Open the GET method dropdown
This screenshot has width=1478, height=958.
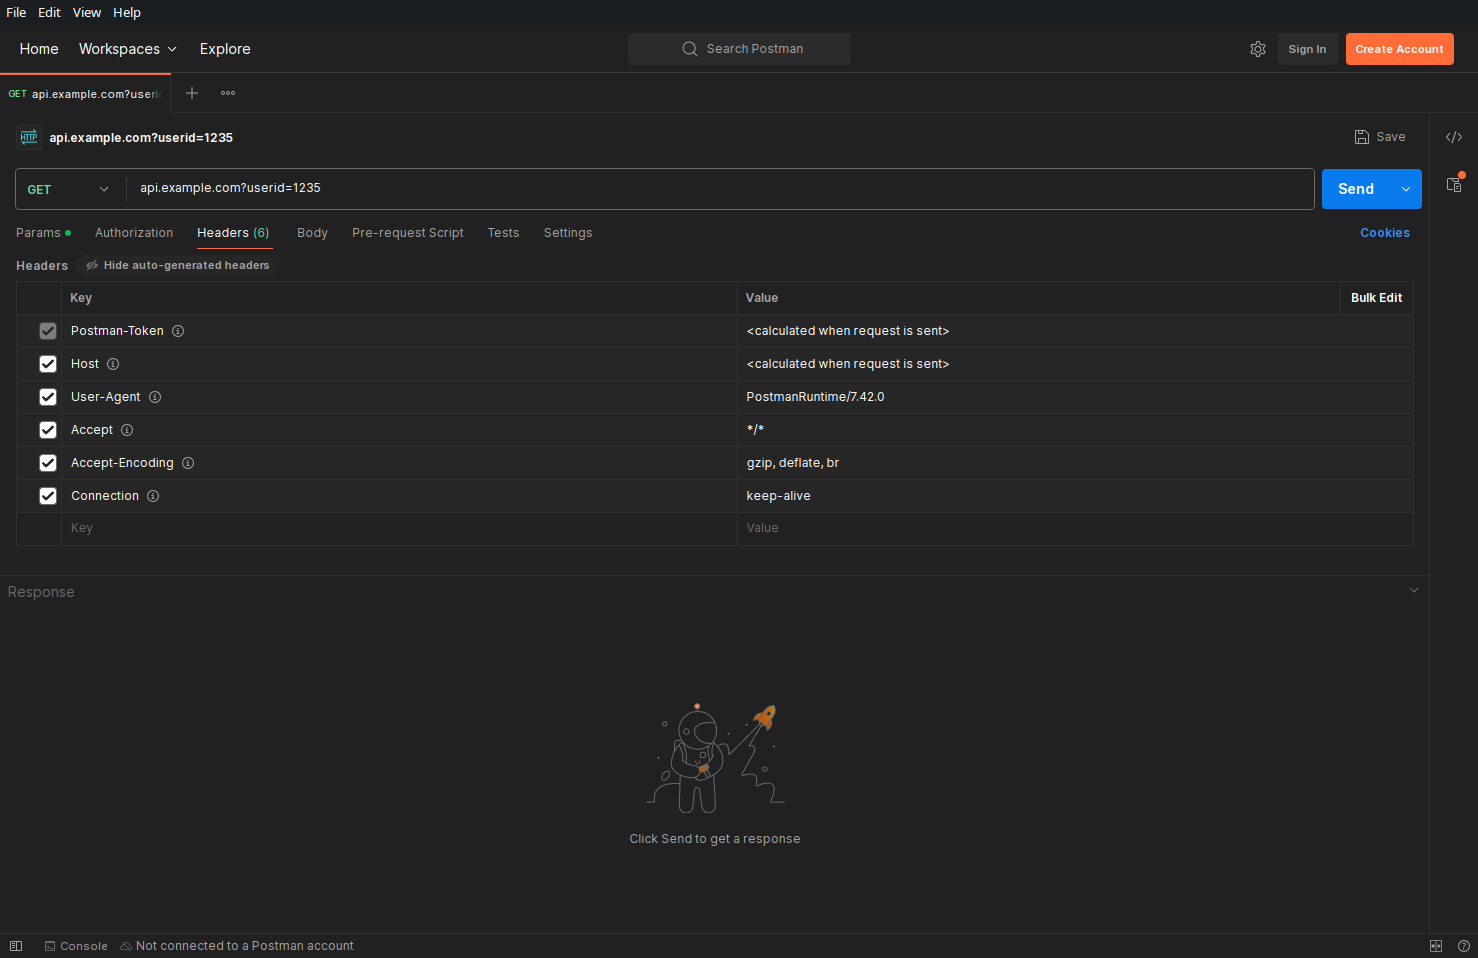pyautogui.click(x=68, y=189)
